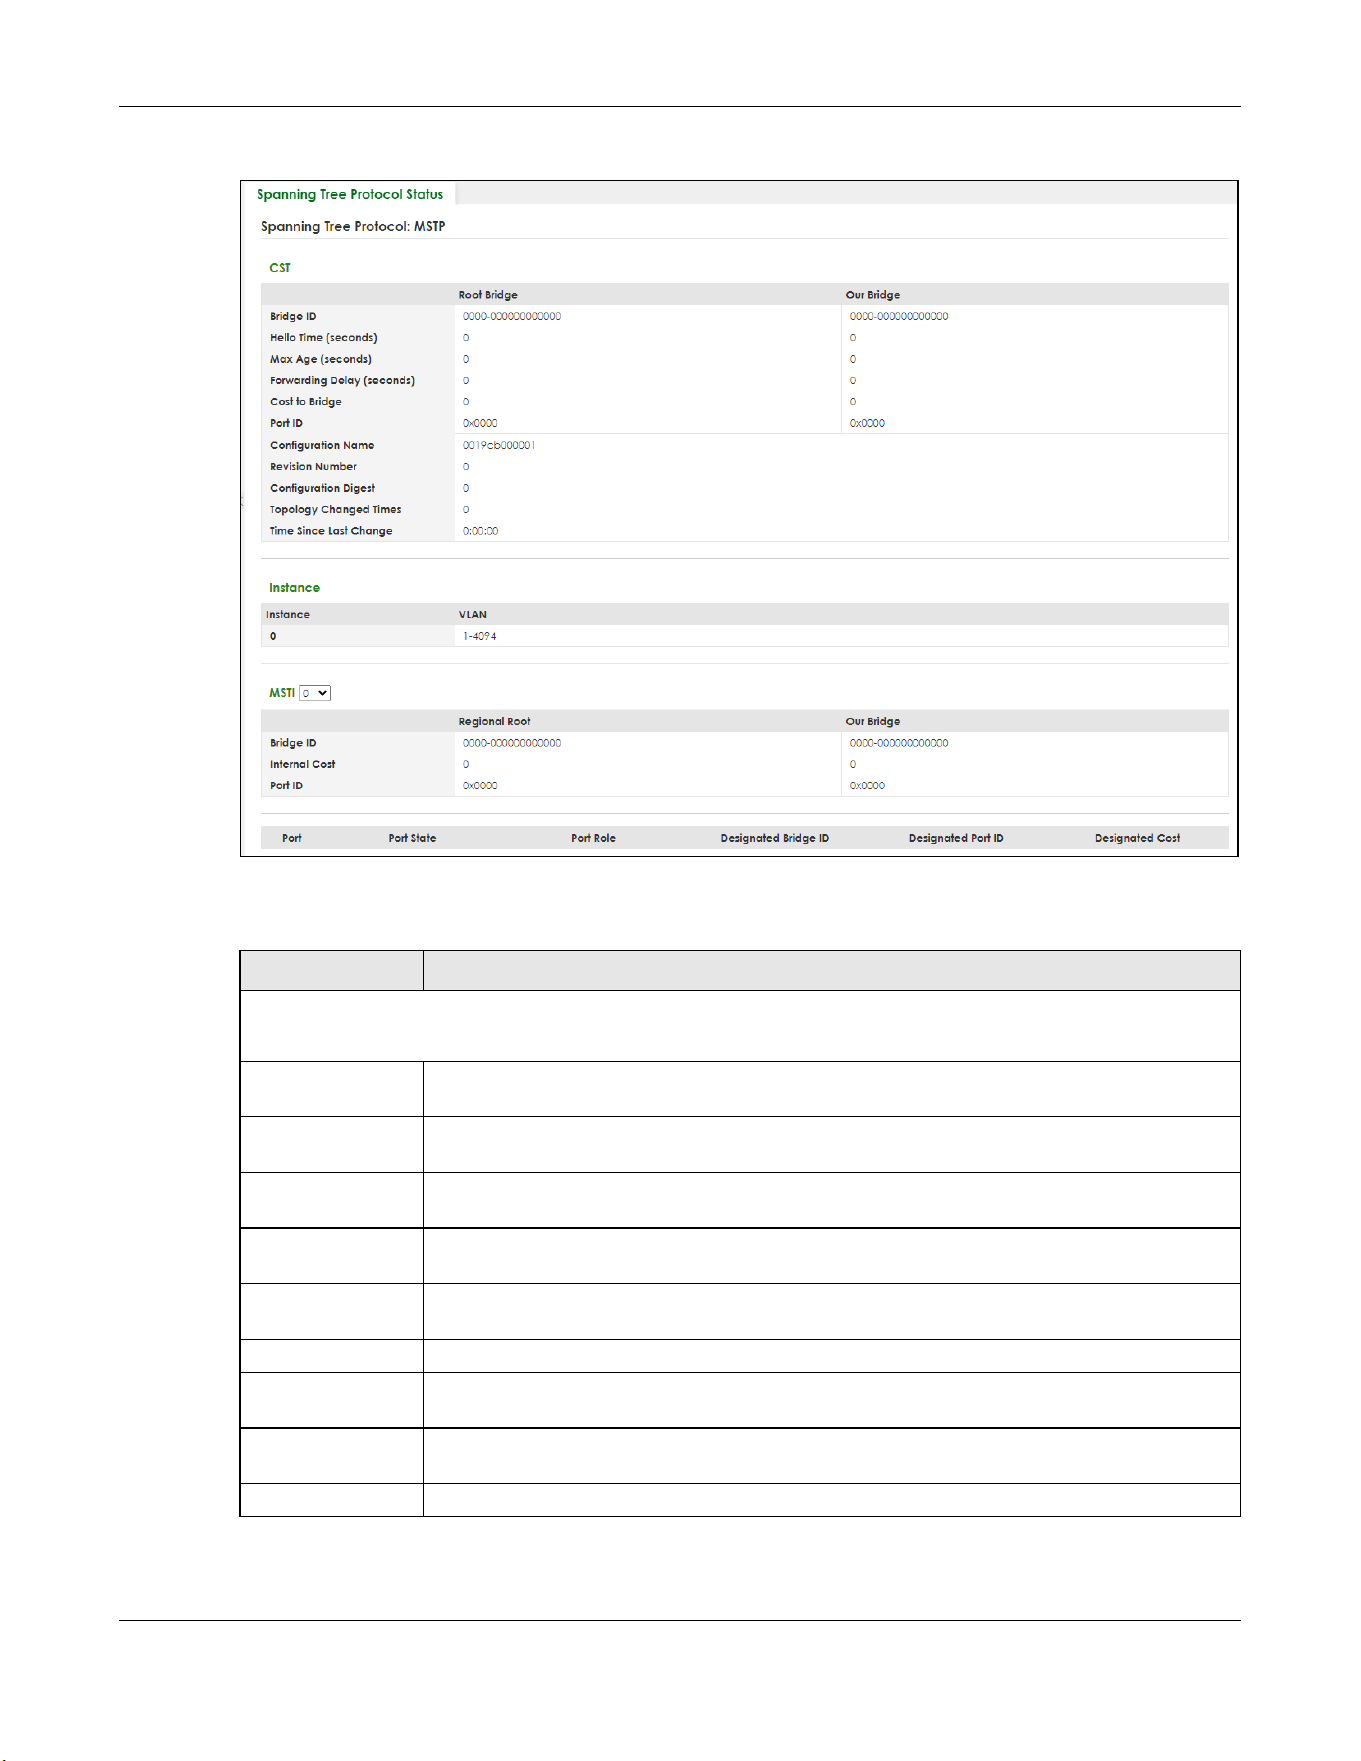Image resolution: width=1361 pixels, height=1761 pixels.
Task: Select the Regional Root bridge ID value
Action: (512, 744)
